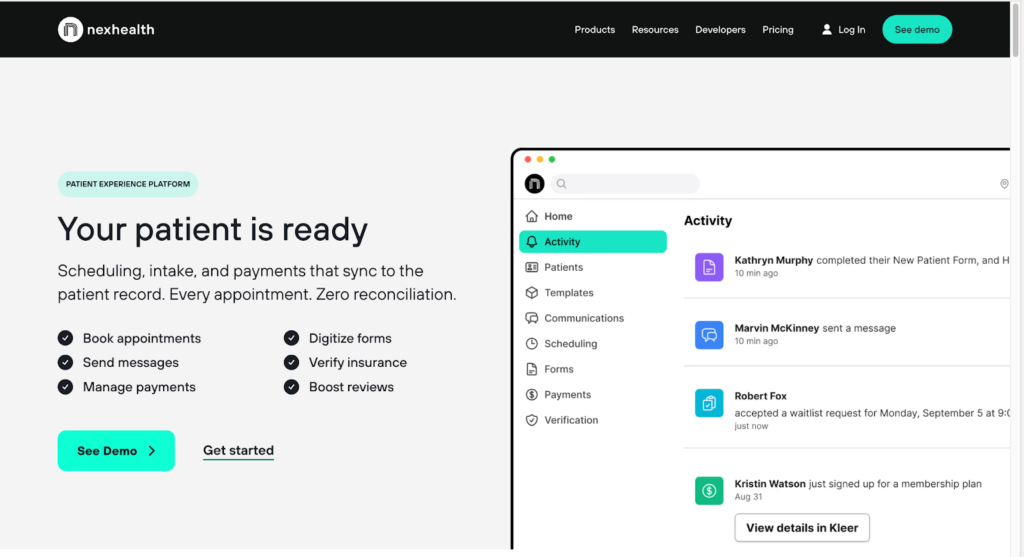Click the NexHealth logo in the header
Screen dimensions: 1024x557
[x=106, y=30]
